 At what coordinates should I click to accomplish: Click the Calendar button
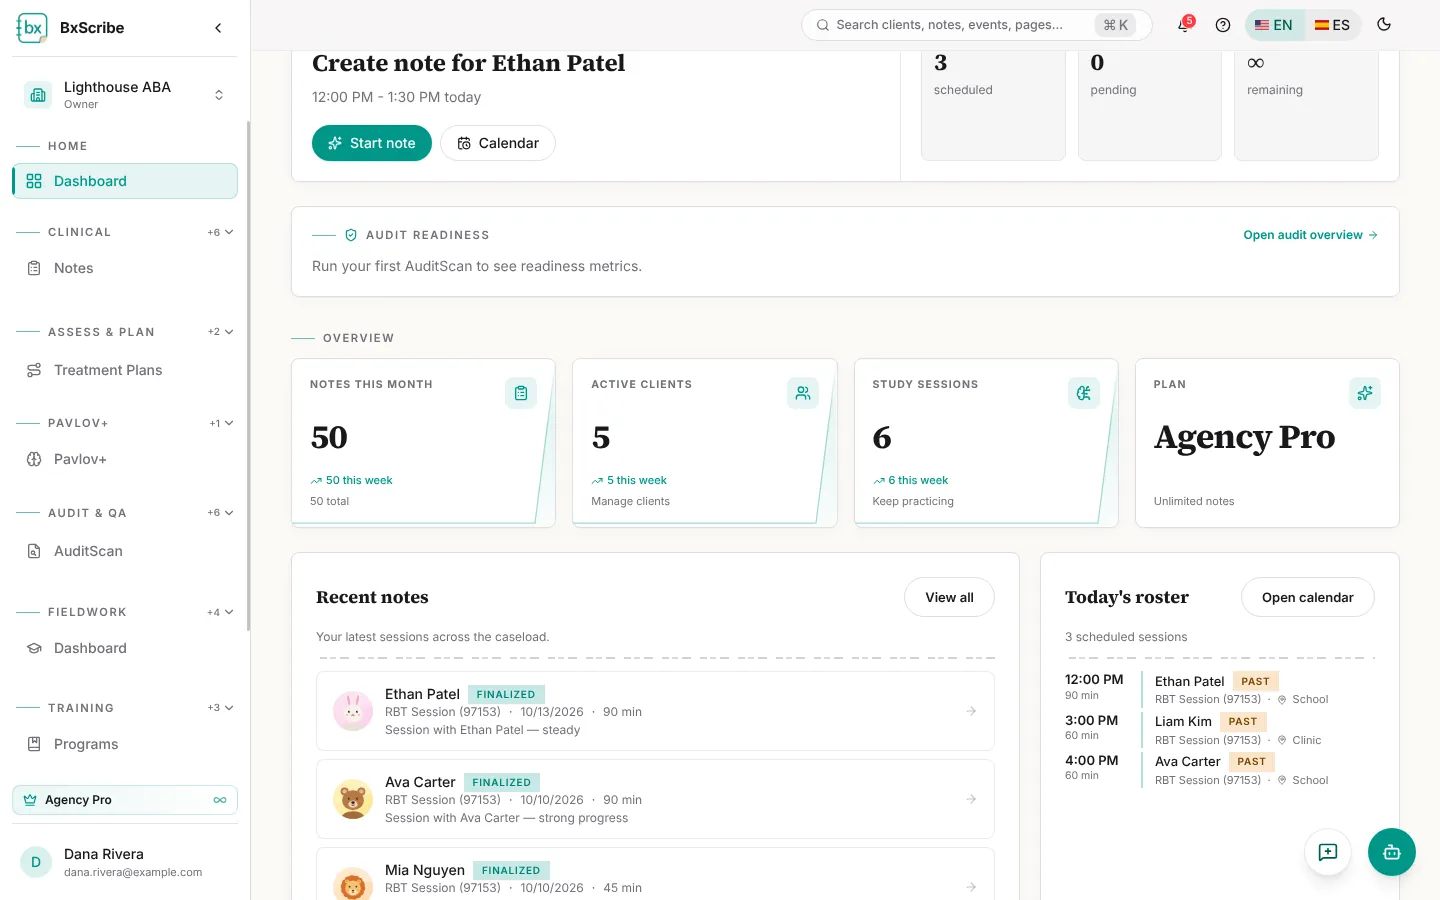(x=498, y=143)
